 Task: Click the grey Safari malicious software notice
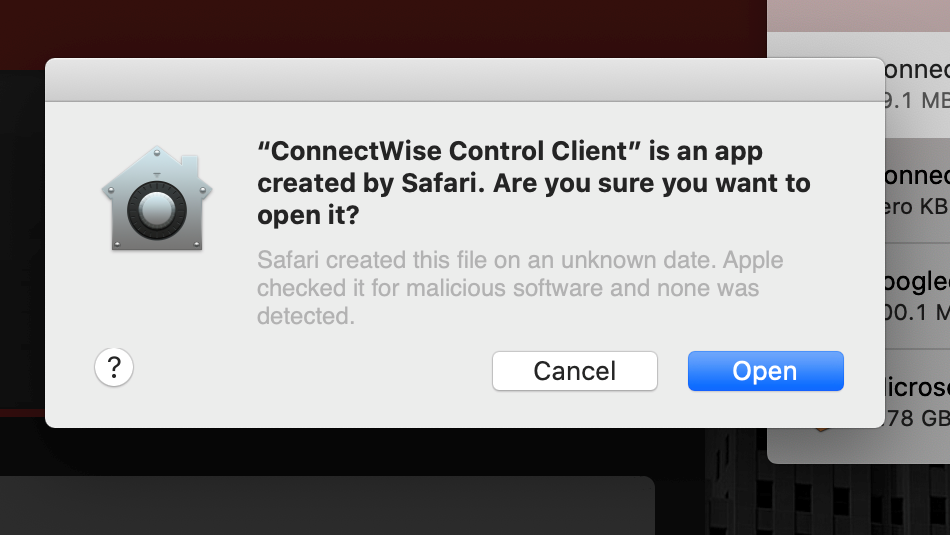(x=520, y=288)
